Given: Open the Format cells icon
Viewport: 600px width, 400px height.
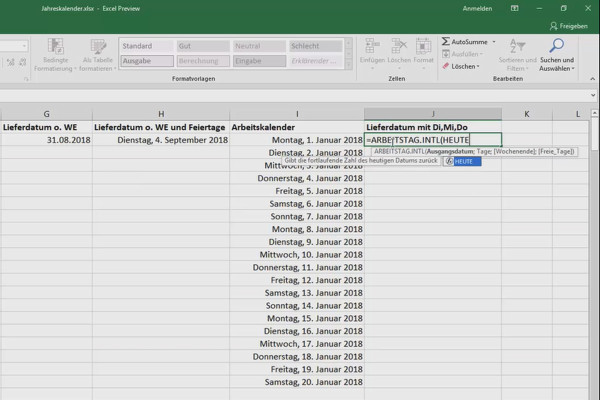Looking at the screenshot, I should [x=423, y=47].
